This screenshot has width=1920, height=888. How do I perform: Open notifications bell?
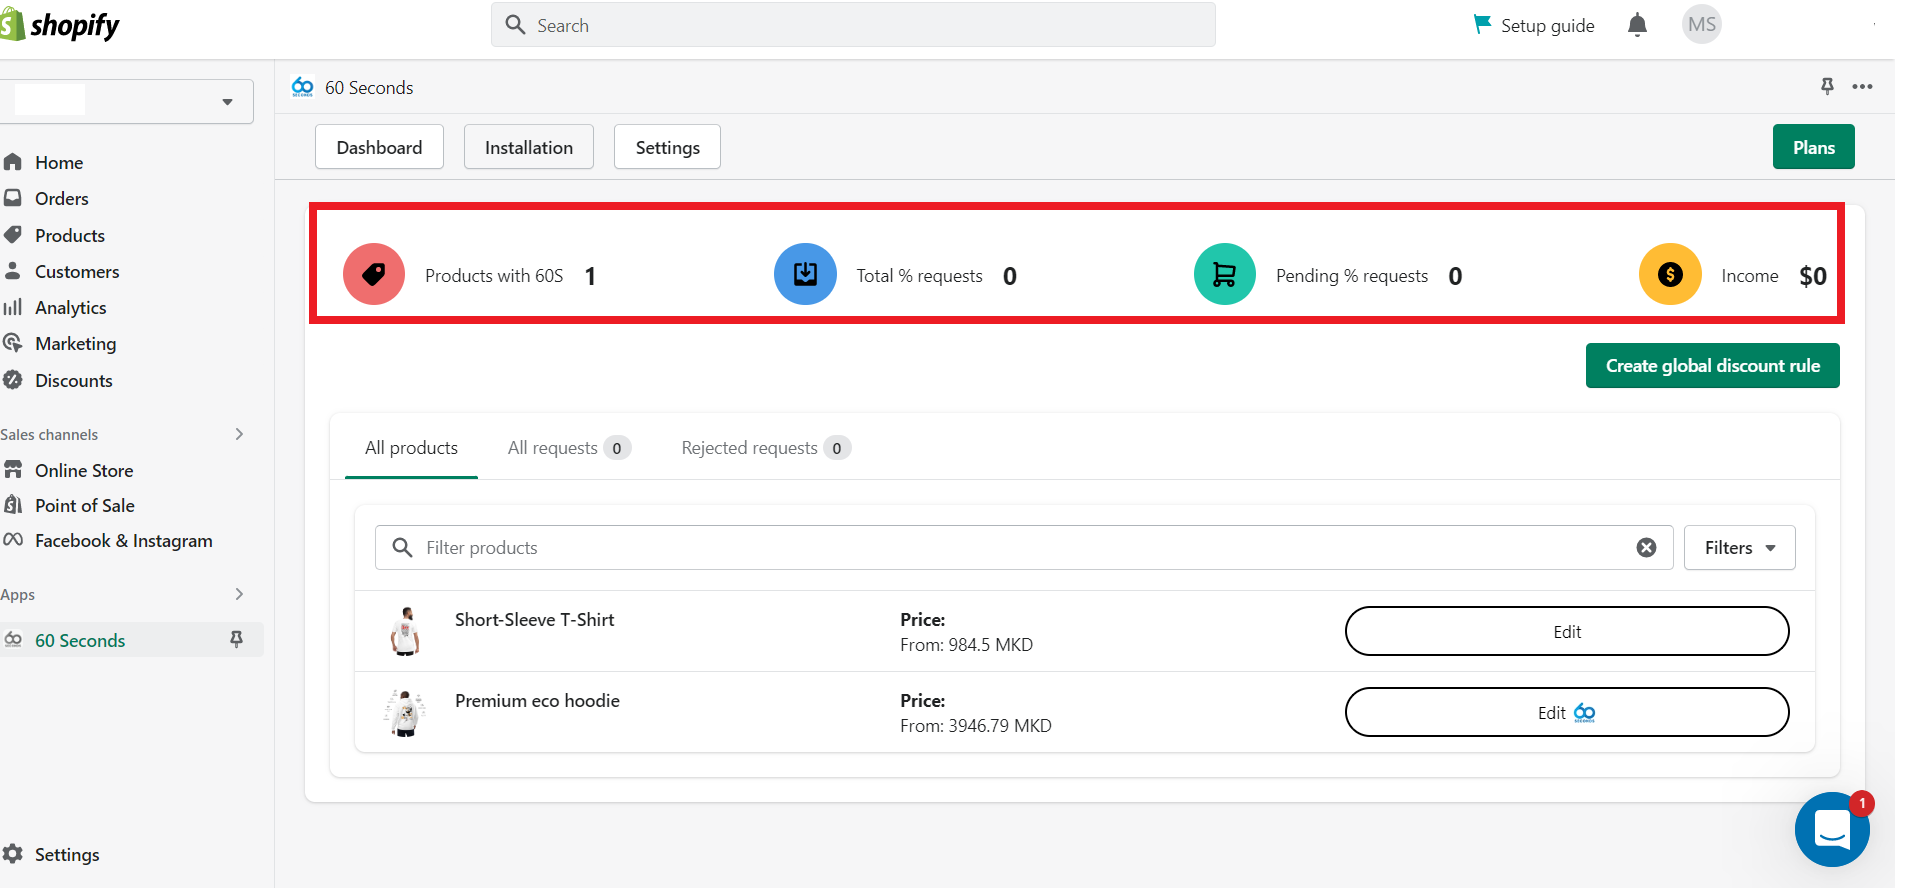tap(1637, 25)
